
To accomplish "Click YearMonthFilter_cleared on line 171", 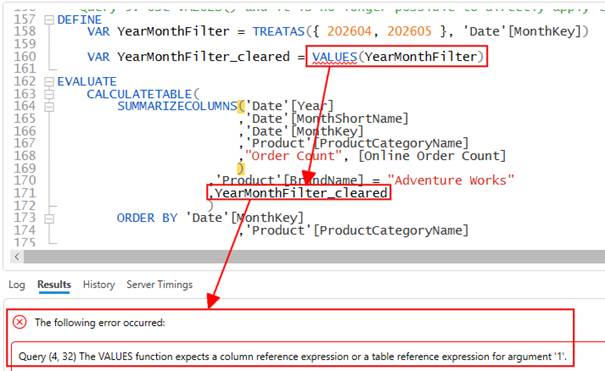I will click(301, 193).
